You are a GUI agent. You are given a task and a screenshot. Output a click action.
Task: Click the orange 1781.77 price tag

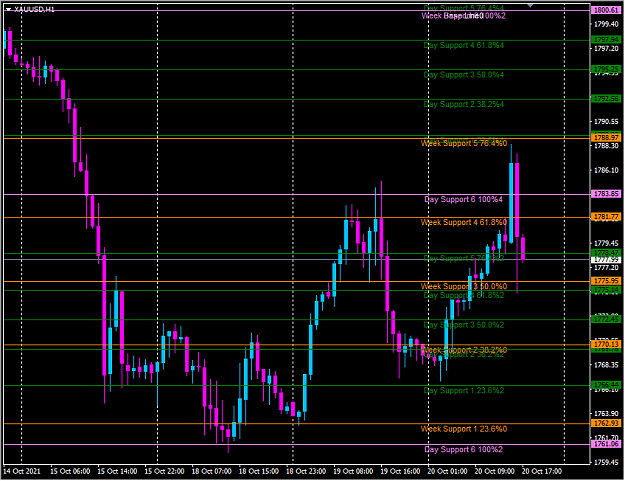606,217
